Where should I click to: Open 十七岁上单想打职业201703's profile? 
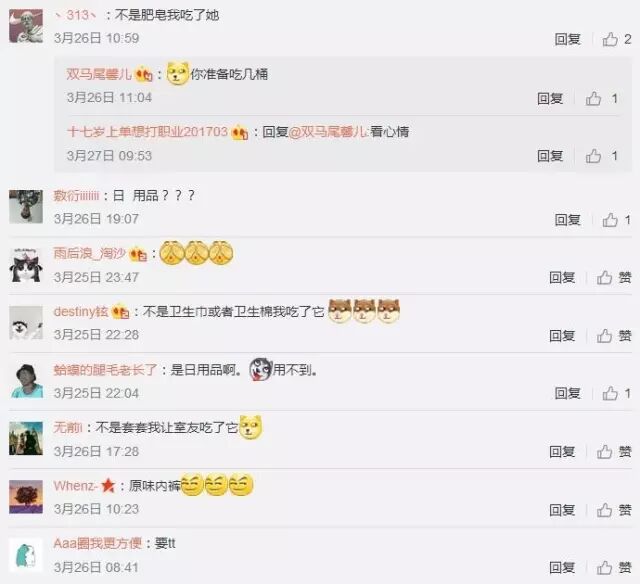click(x=147, y=132)
